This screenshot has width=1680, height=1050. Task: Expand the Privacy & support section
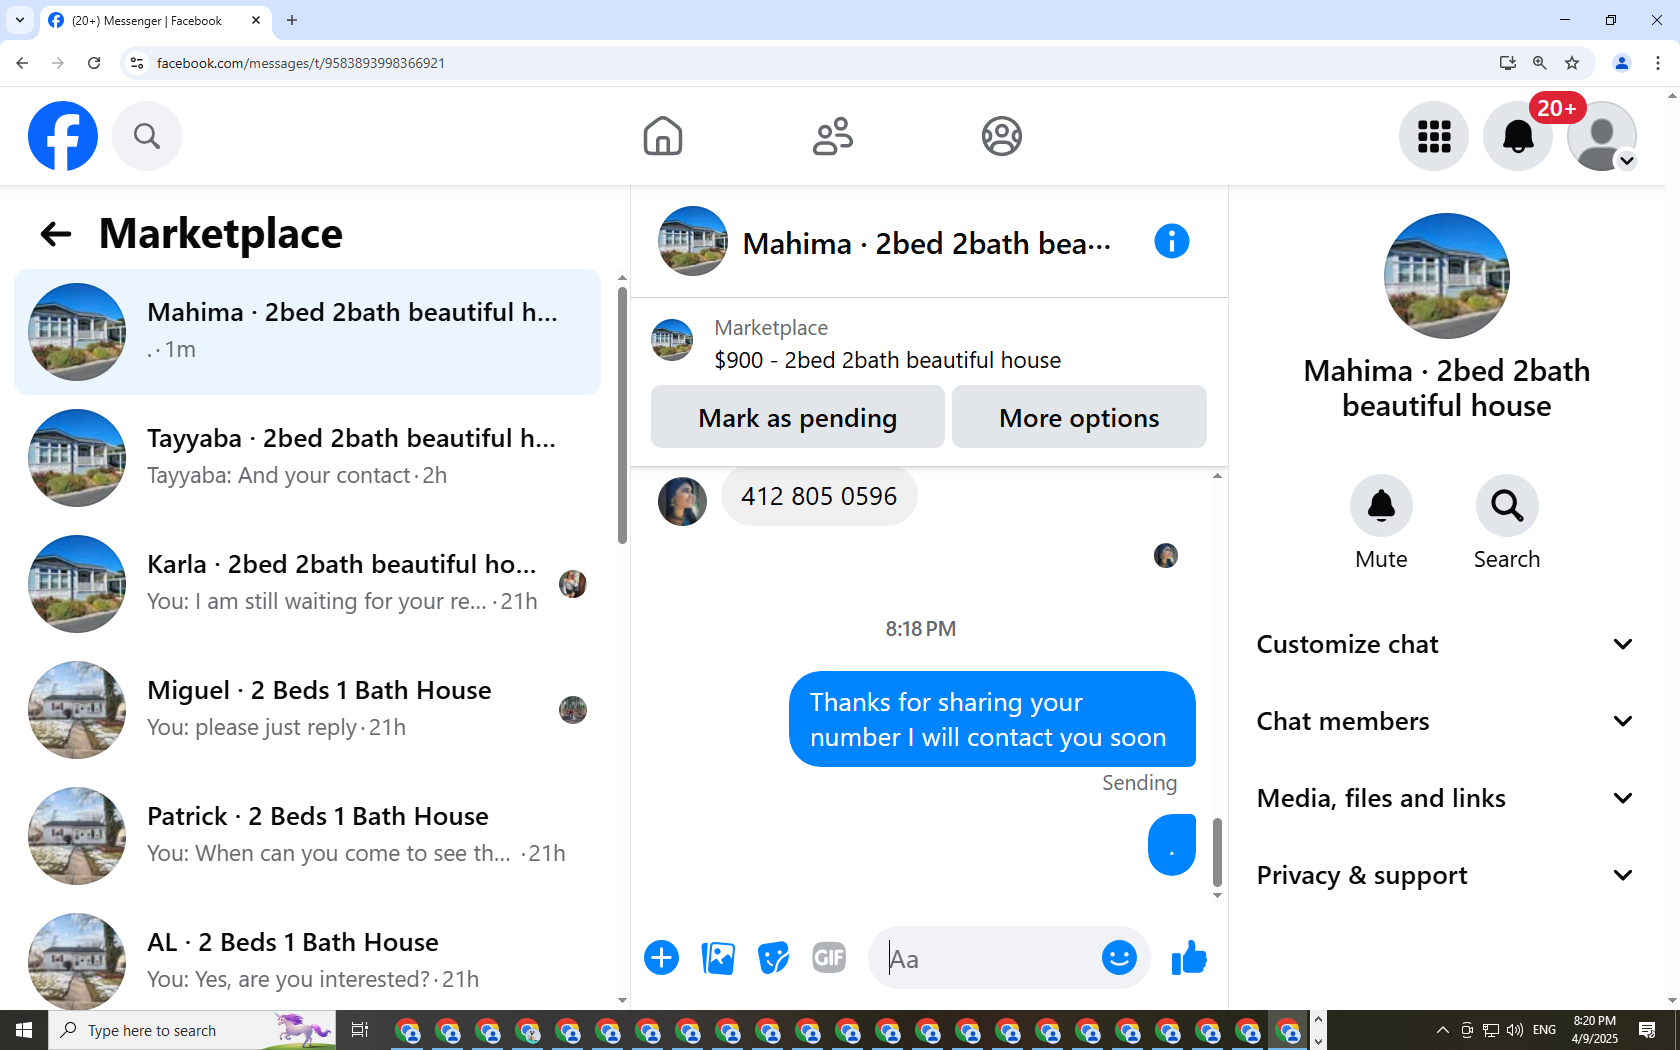click(x=1445, y=875)
